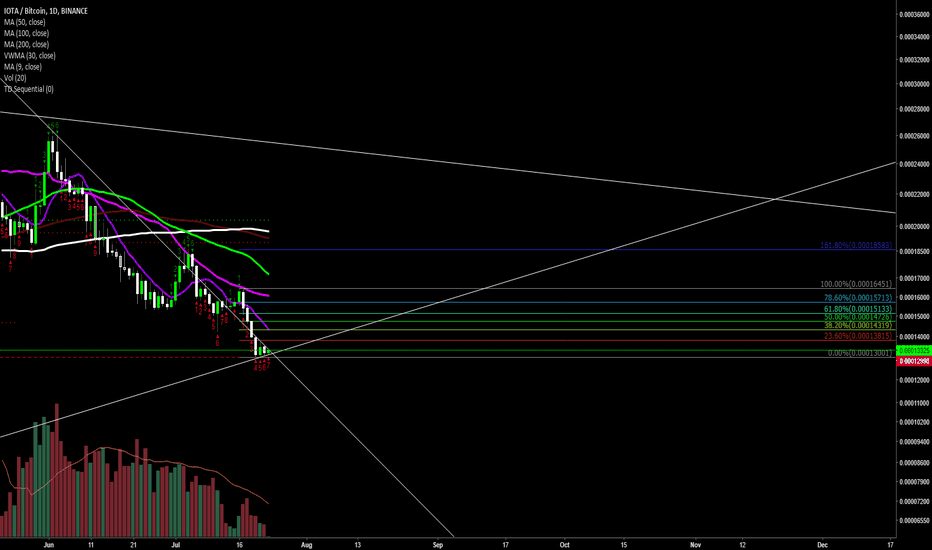Click the 0.00007900 price axis label
Screen dimensions: 932x550
914,482
